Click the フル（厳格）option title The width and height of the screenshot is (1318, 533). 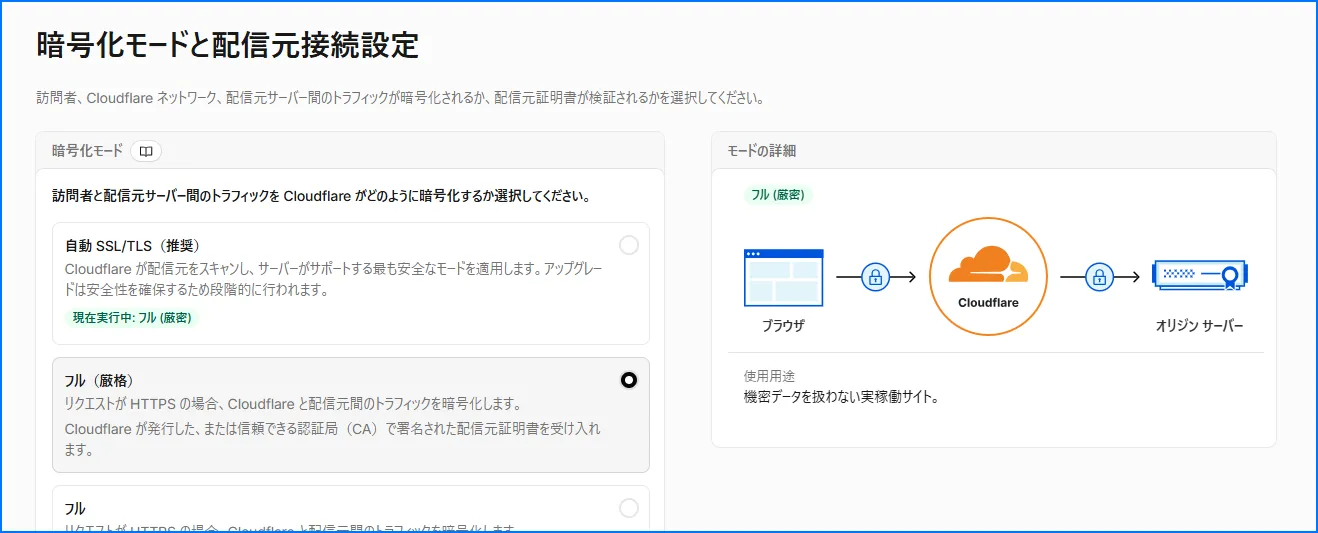click(x=99, y=381)
